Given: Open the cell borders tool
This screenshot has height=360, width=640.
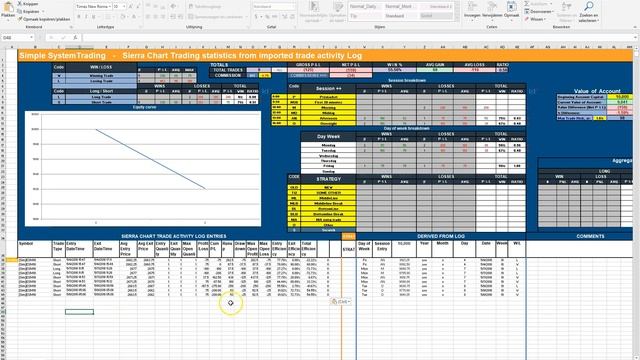Looking at the screenshot, I should pyautogui.click(x=109, y=17).
